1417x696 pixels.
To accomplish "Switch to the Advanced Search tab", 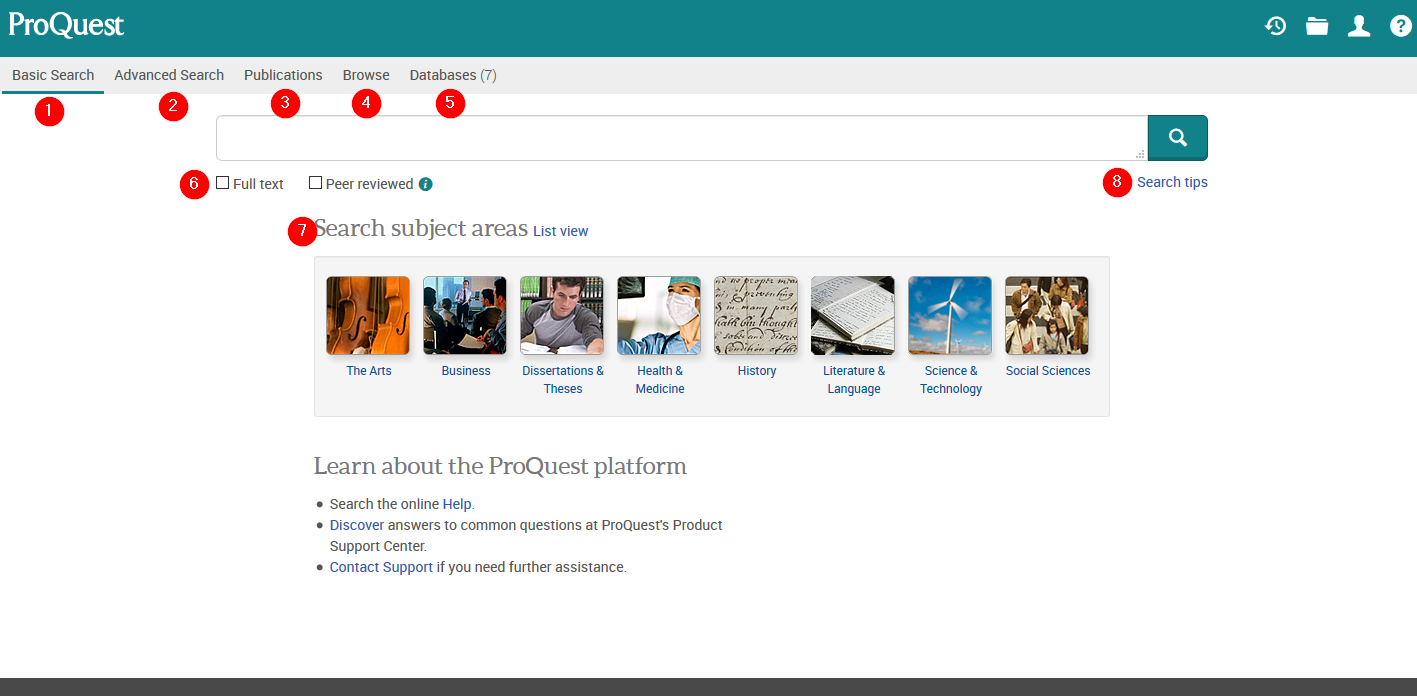I will tap(169, 75).
